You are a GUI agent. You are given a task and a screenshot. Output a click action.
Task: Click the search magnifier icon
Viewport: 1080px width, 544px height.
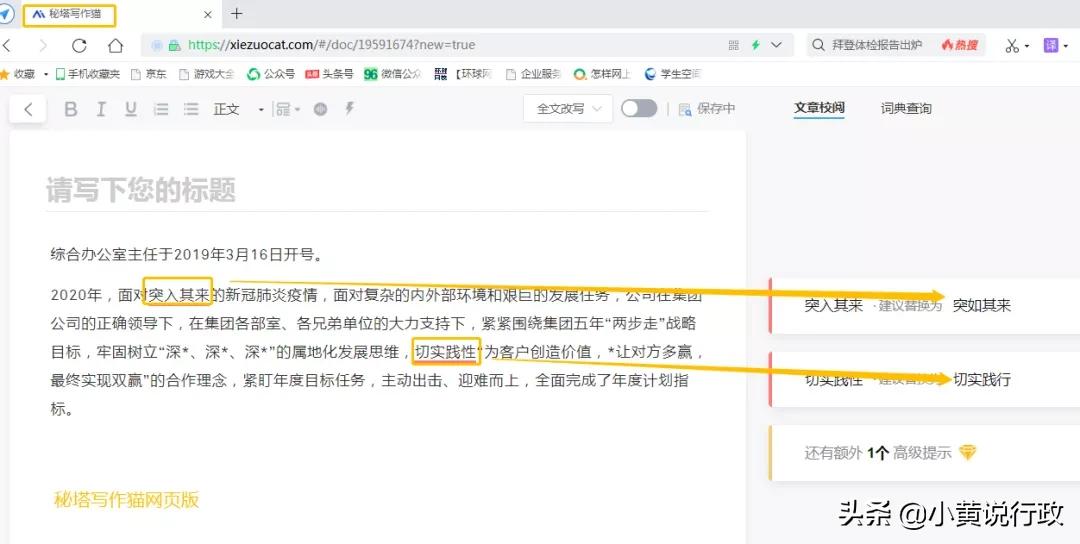pos(818,45)
